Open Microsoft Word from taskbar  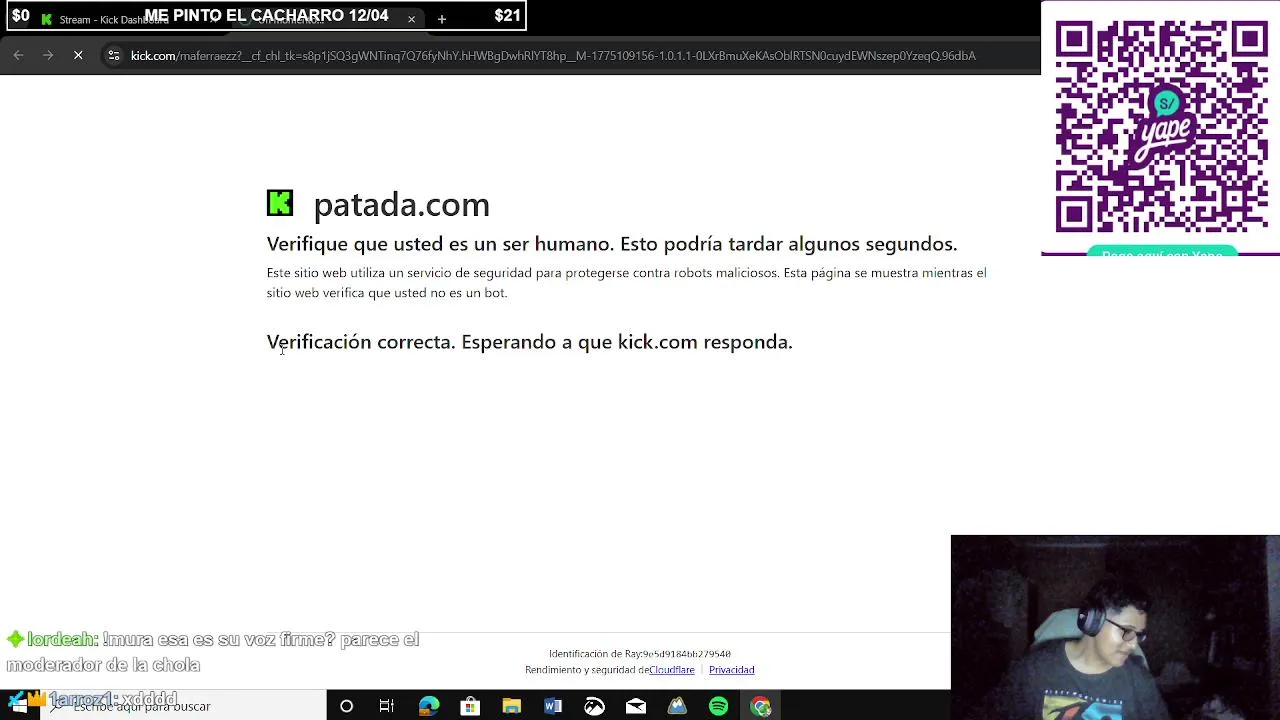coord(553,706)
